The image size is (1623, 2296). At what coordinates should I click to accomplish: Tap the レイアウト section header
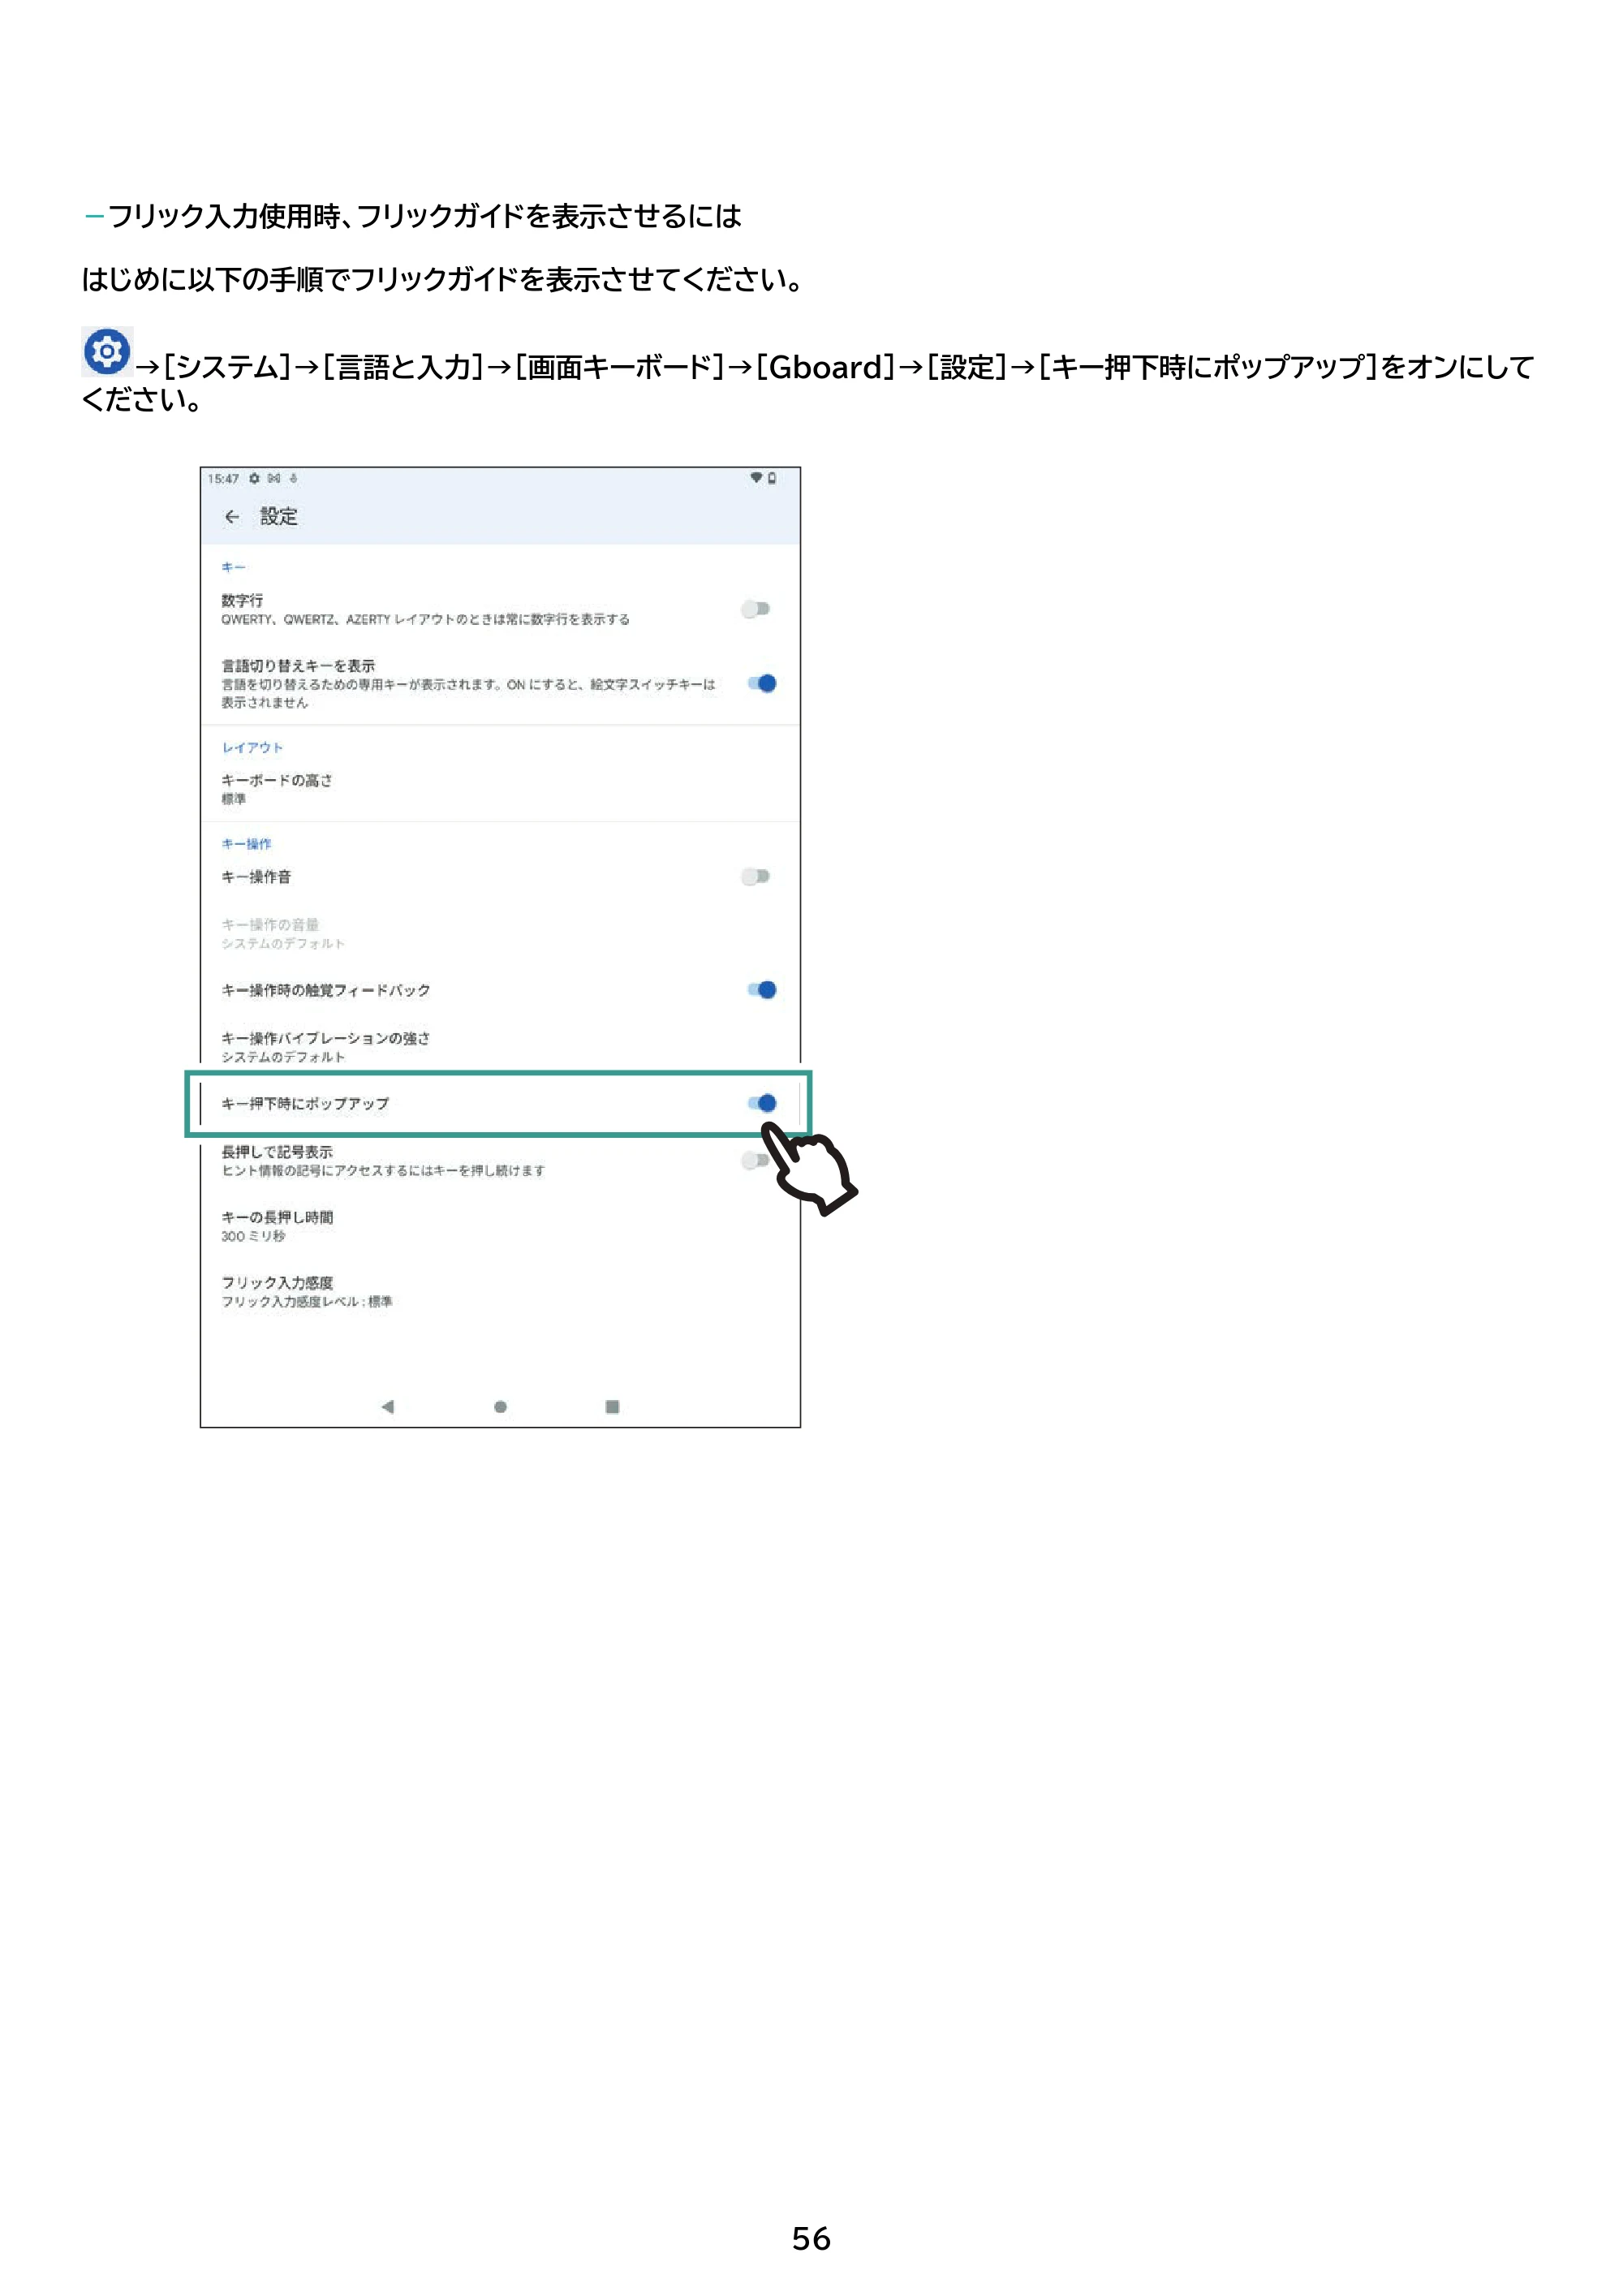(x=252, y=748)
